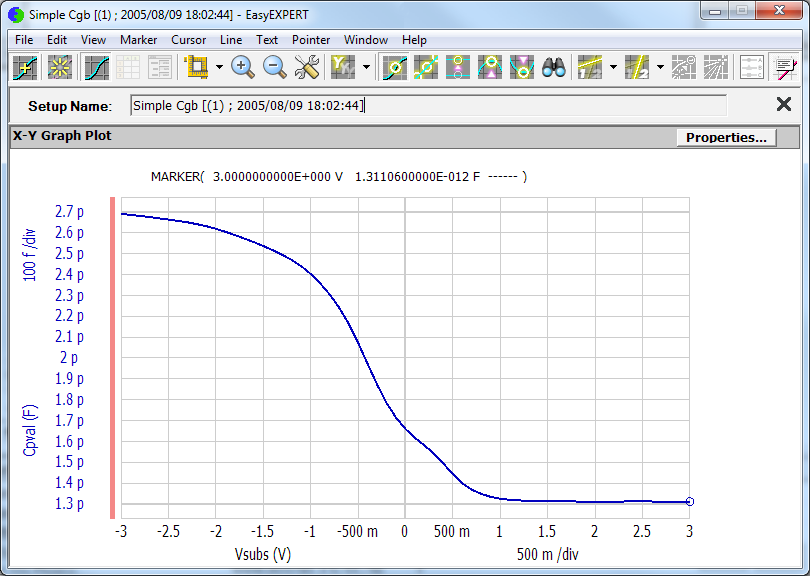
Task: Click the Properties... button
Action: point(726,138)
